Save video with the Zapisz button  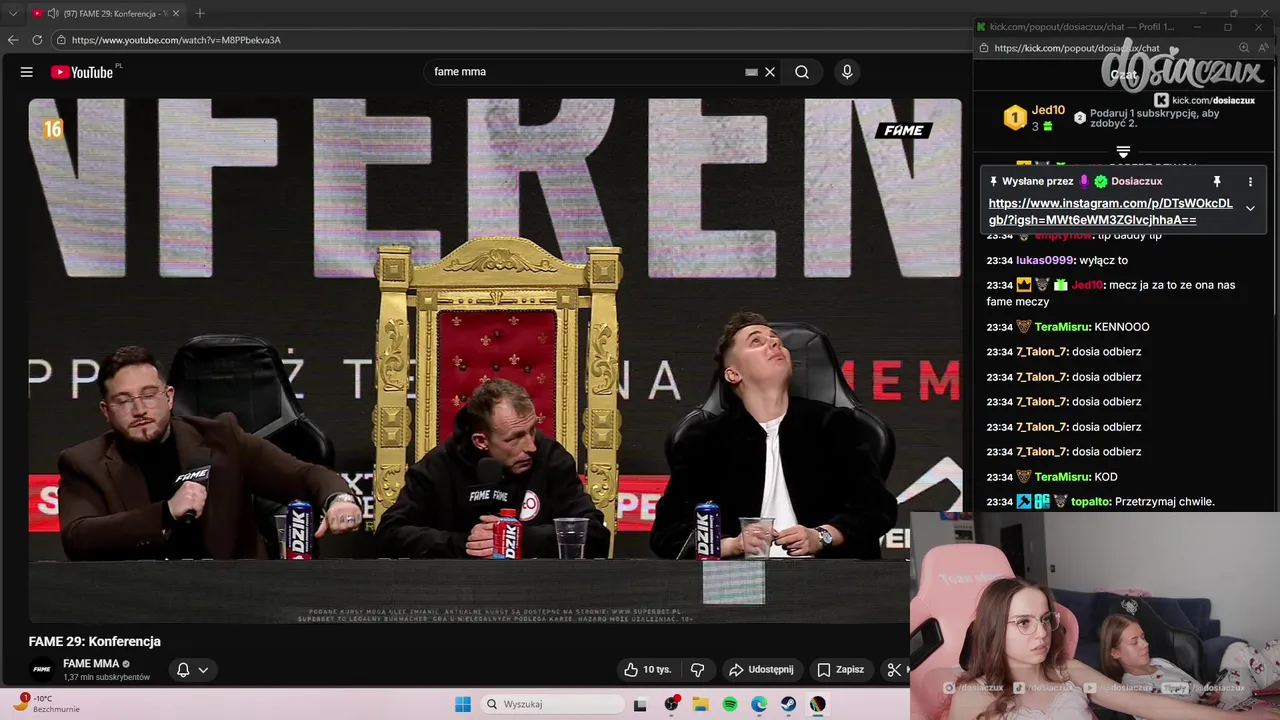840,670
